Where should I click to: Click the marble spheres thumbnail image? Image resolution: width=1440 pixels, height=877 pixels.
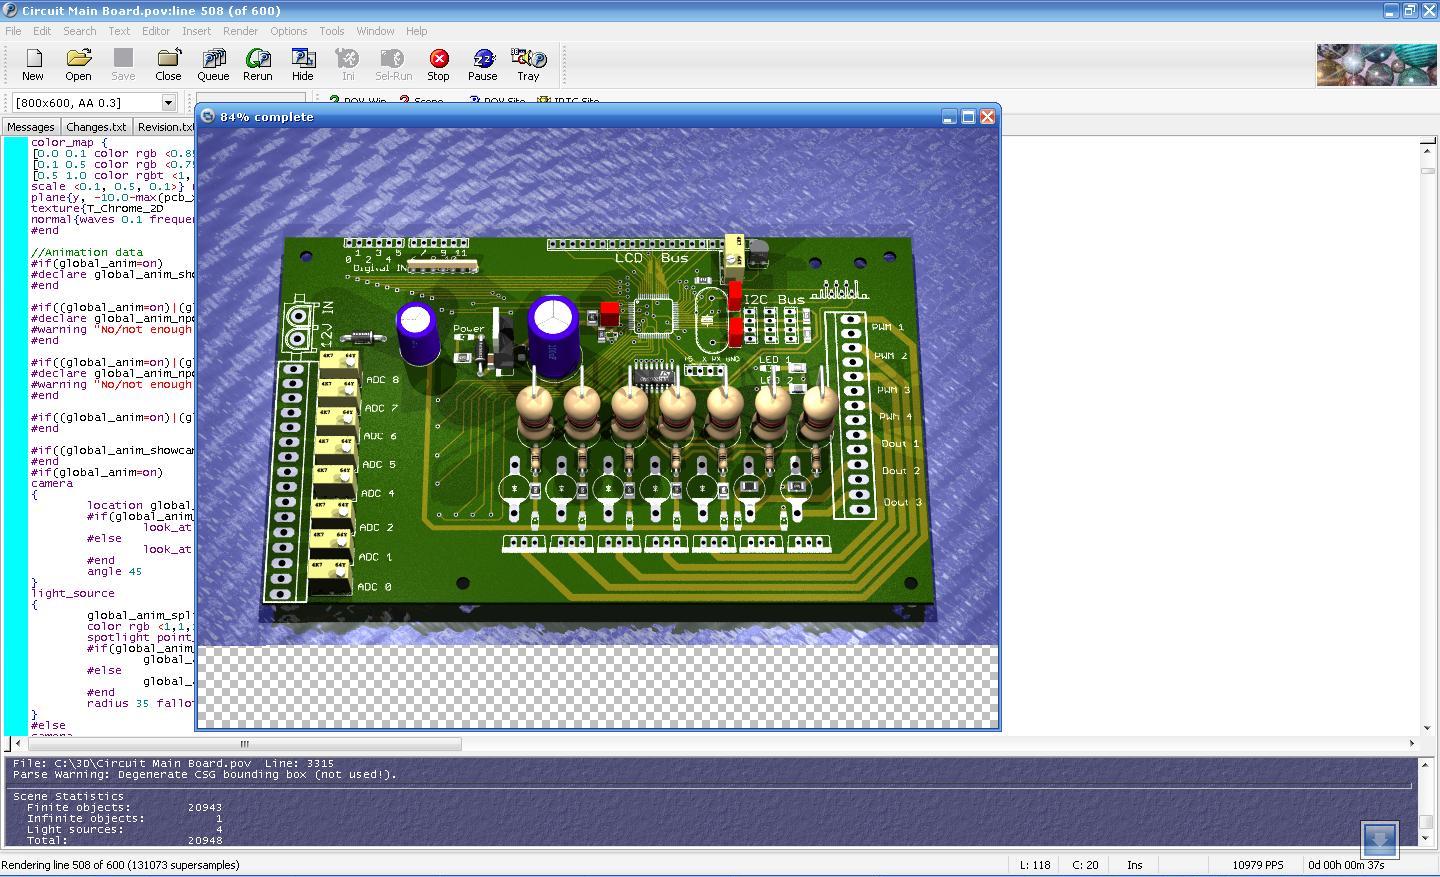pos(1376,65)
